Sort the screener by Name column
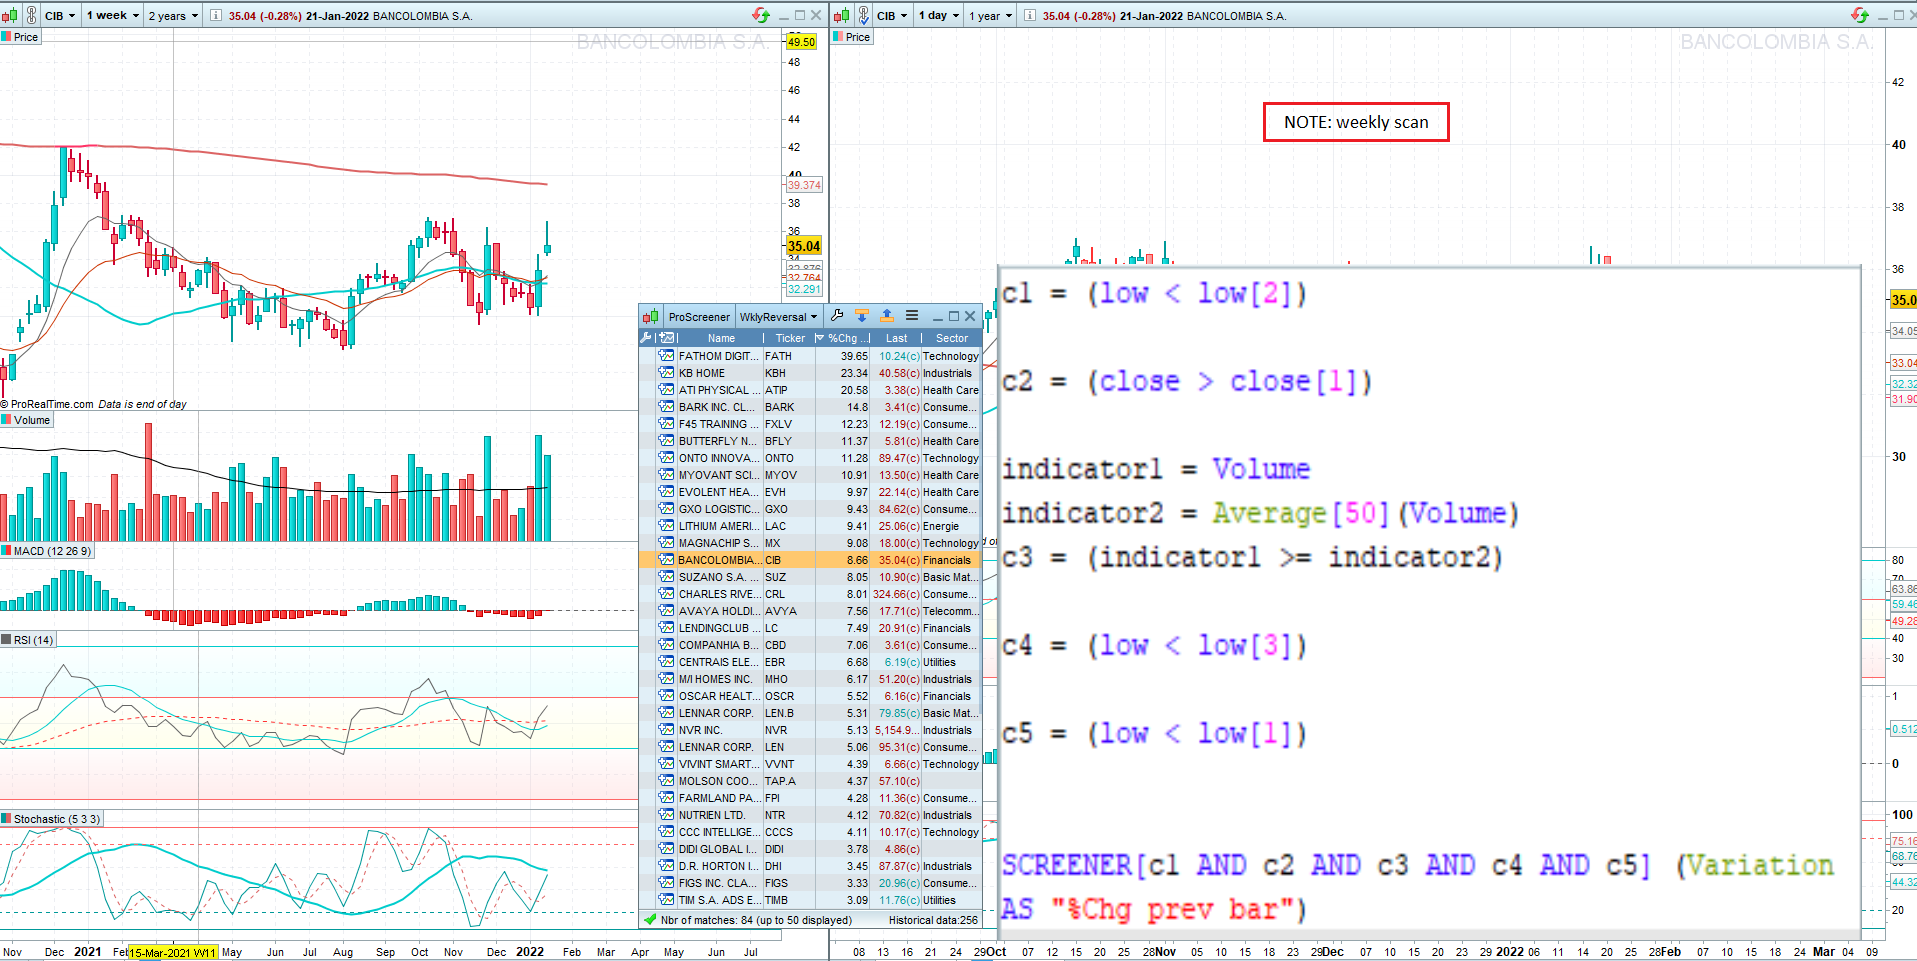The image size is (1917, 961). (721, 338)
